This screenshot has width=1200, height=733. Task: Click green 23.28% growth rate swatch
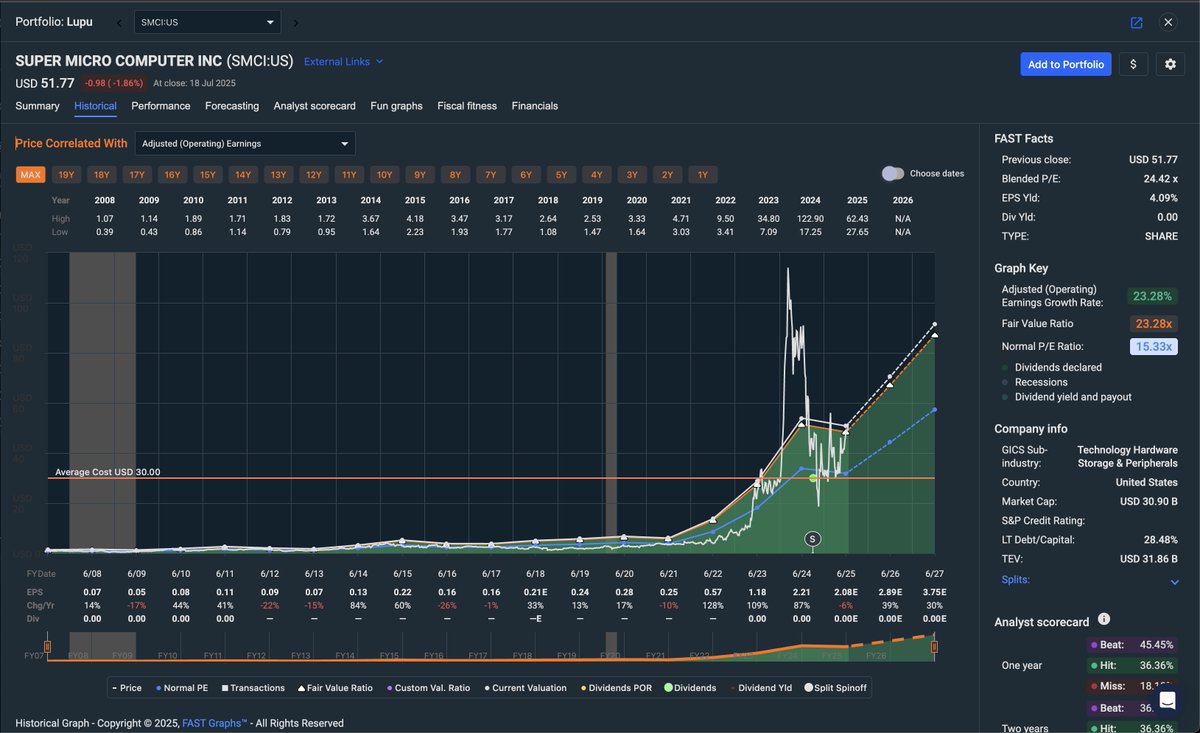(1152, 296)
